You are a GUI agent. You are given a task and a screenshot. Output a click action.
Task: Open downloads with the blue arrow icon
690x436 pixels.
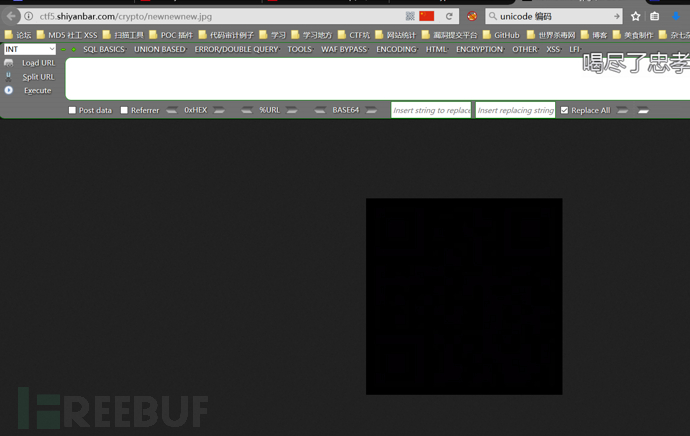[x=676, y=16]
